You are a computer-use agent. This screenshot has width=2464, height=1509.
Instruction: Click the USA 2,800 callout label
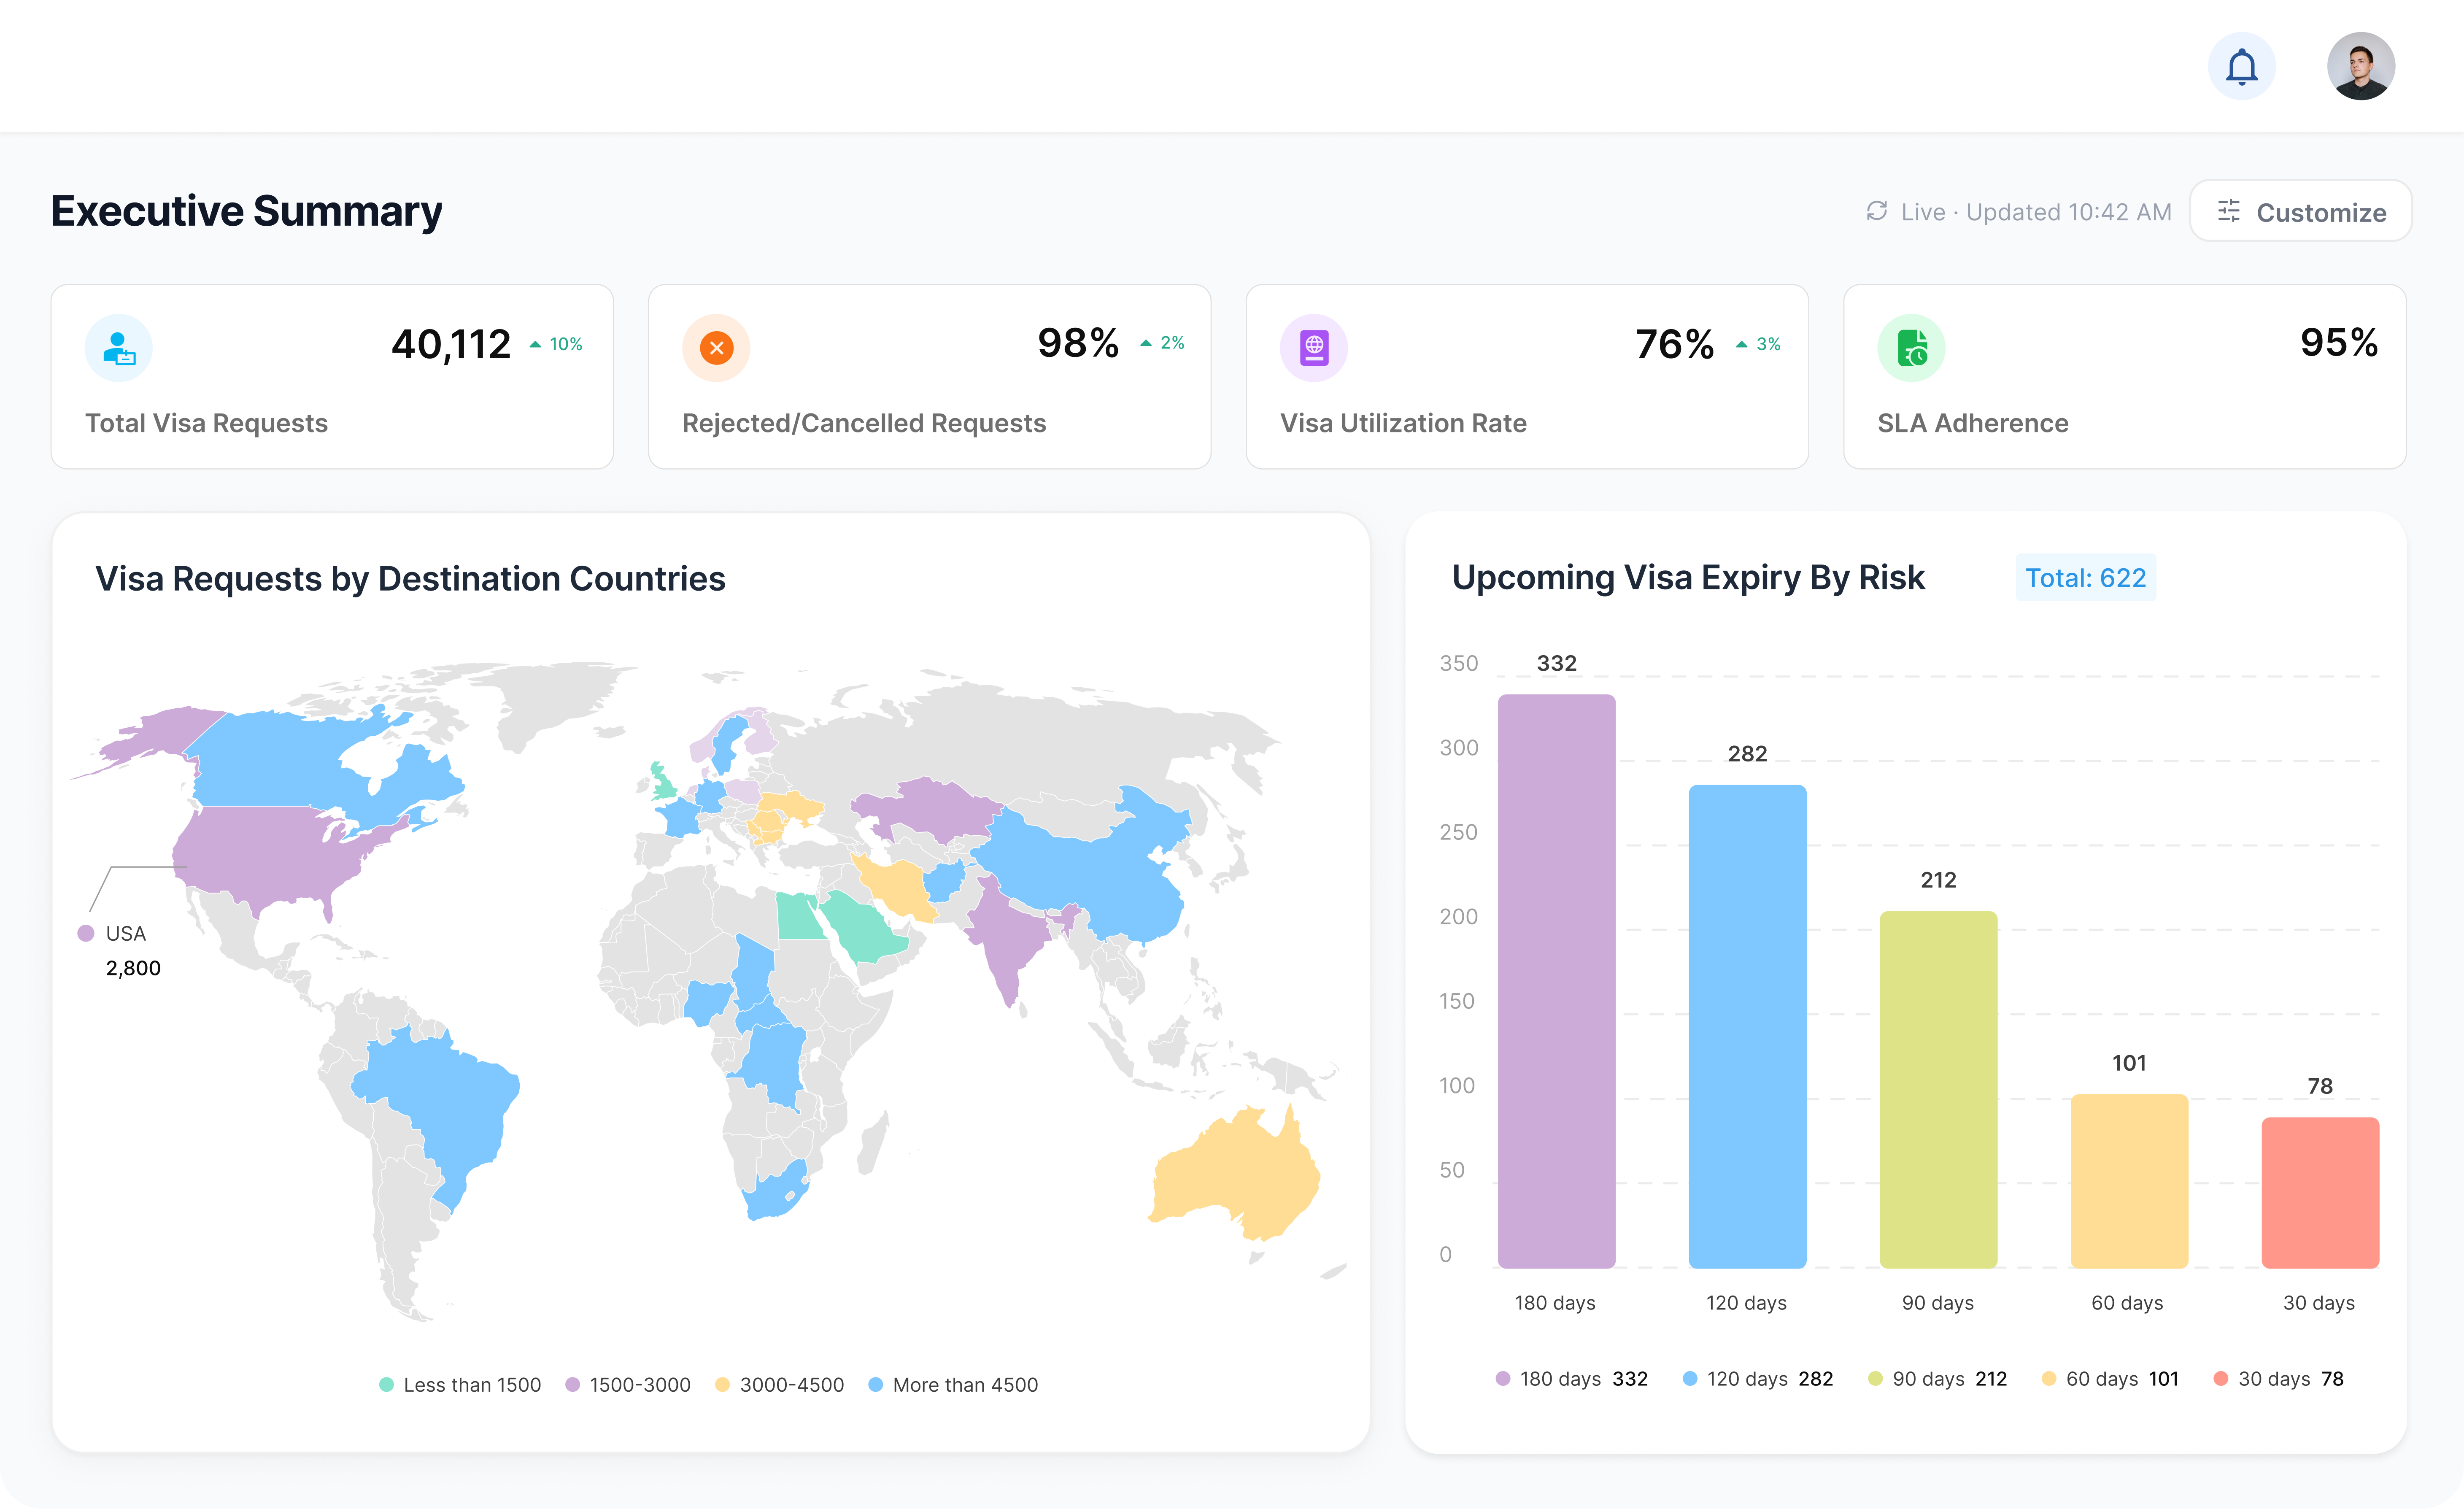[120, 950]
